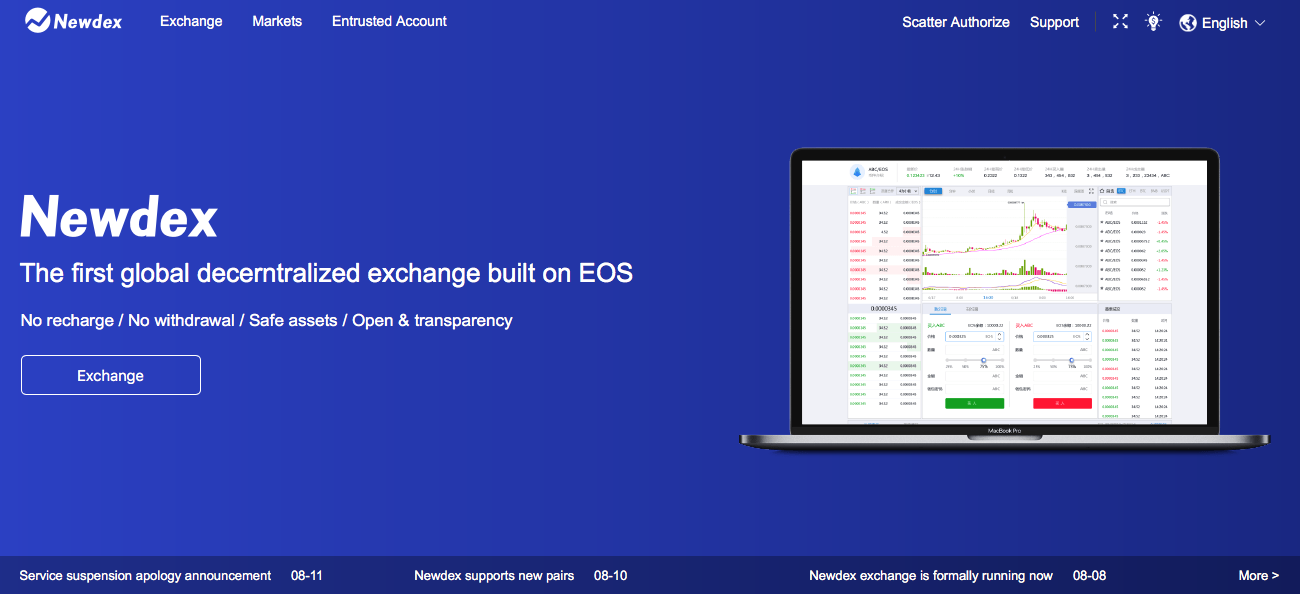Click the 'No recharge / No withdrawal' text
Screen dimensions: 1300x594
[x=266, y=321]
